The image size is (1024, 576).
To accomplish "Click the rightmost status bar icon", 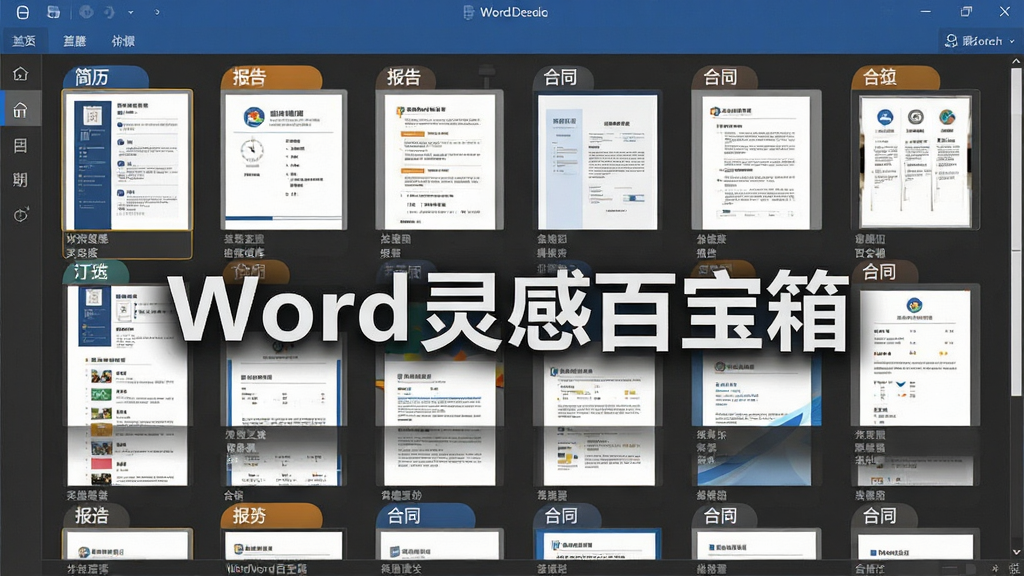I will coord(1014,568).
